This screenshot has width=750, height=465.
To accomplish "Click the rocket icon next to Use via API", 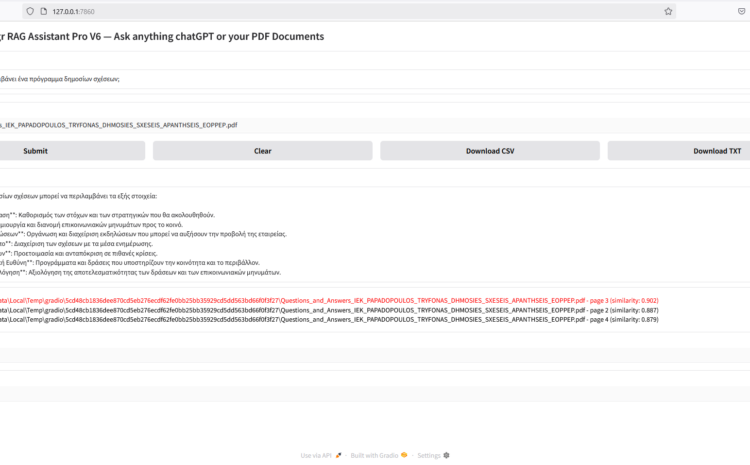I will 339,455.
